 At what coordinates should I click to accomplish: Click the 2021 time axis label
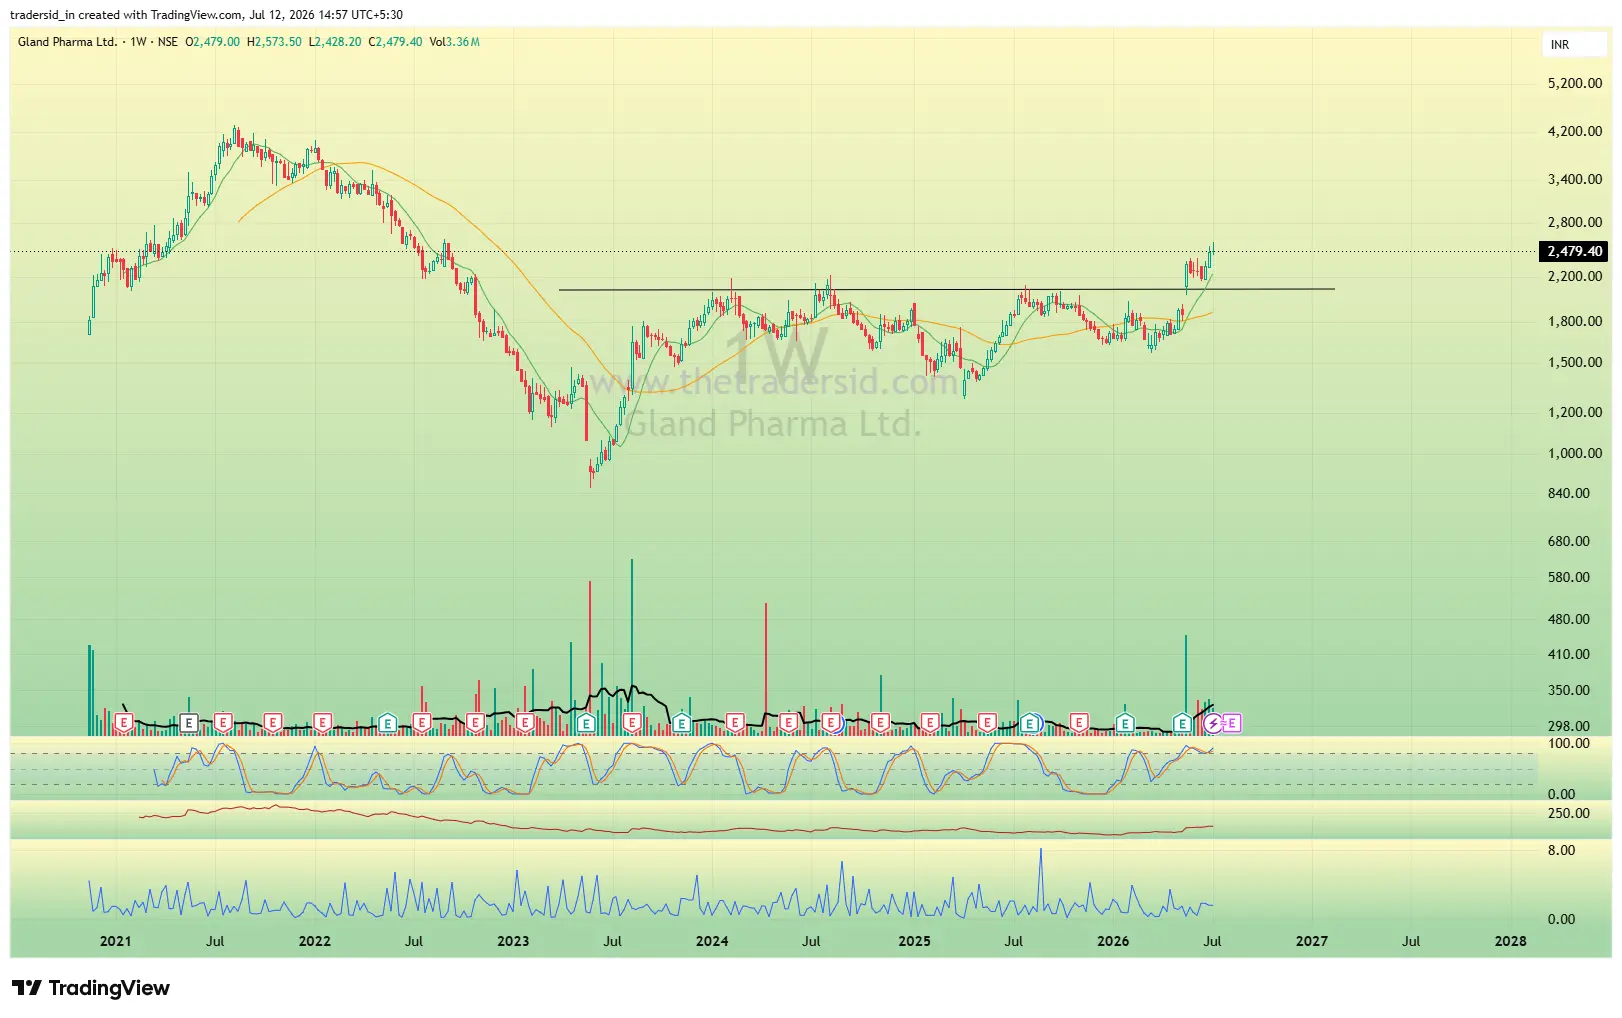[115, 941]
